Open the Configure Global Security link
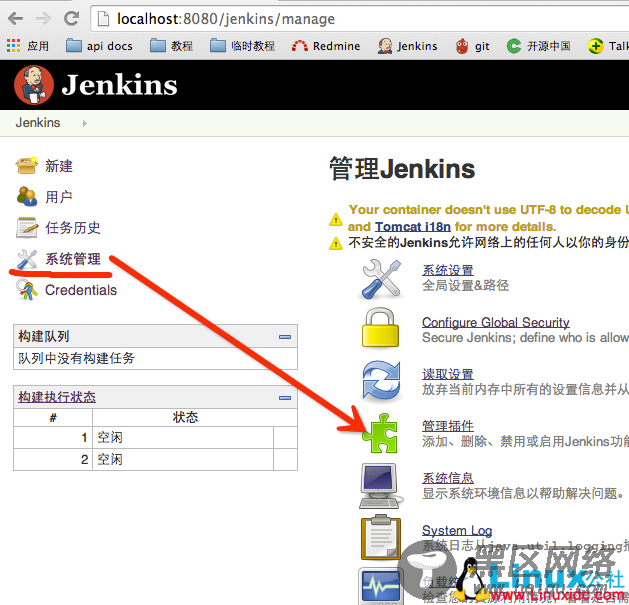This screenshot has height=605, width=629. [495, 322]
